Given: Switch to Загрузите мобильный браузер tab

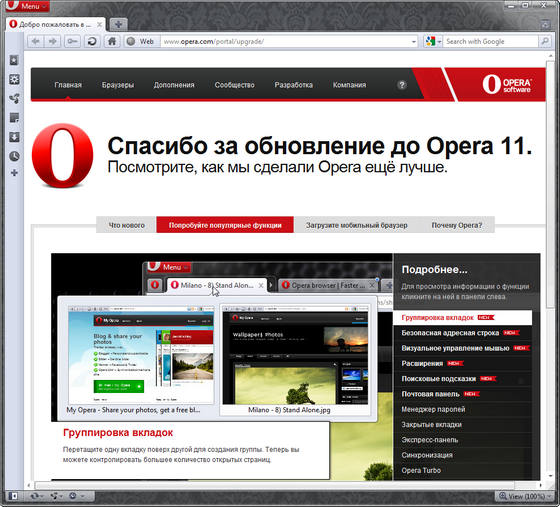Looking at the screenshot, I should pyautogui.click(x=356, y=225).
